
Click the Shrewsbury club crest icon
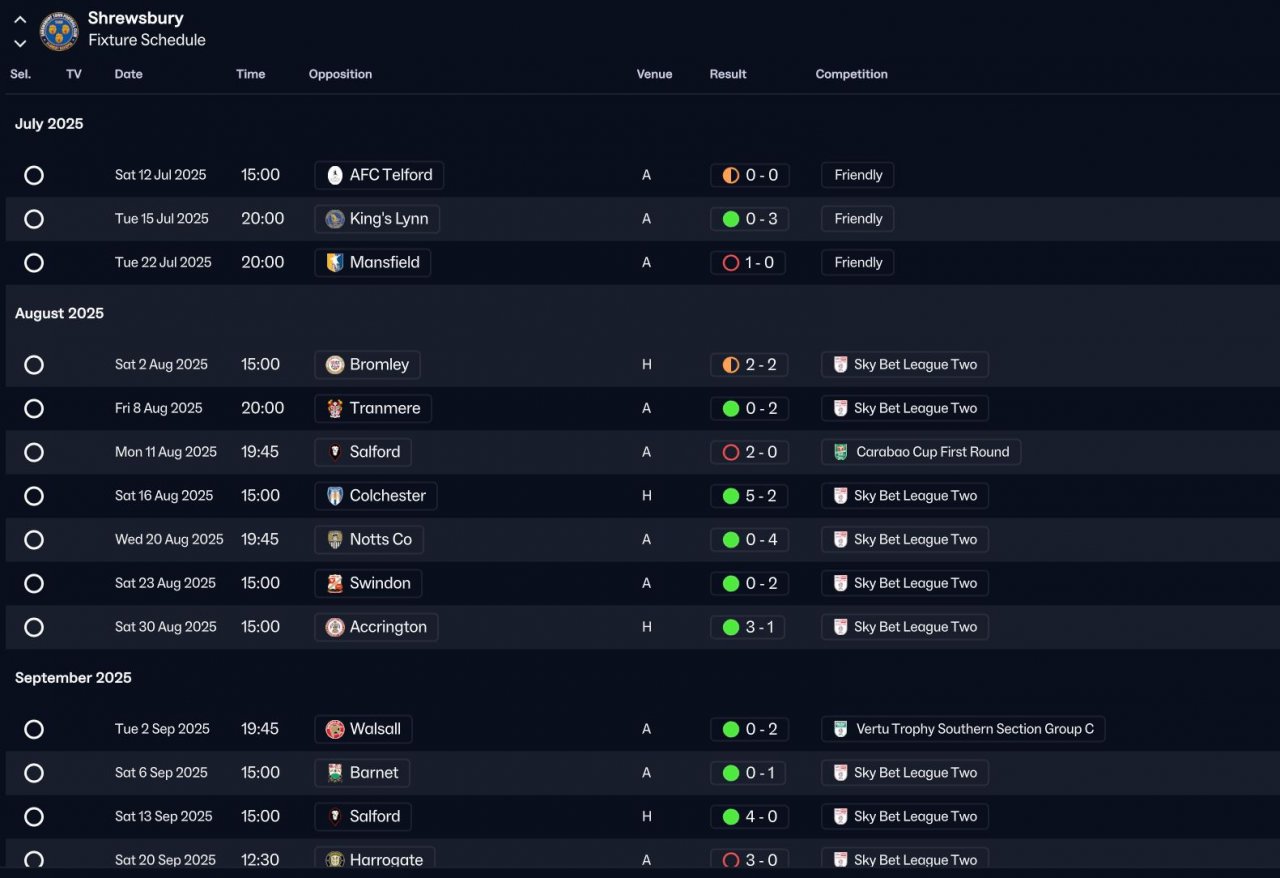click(59, 31)
